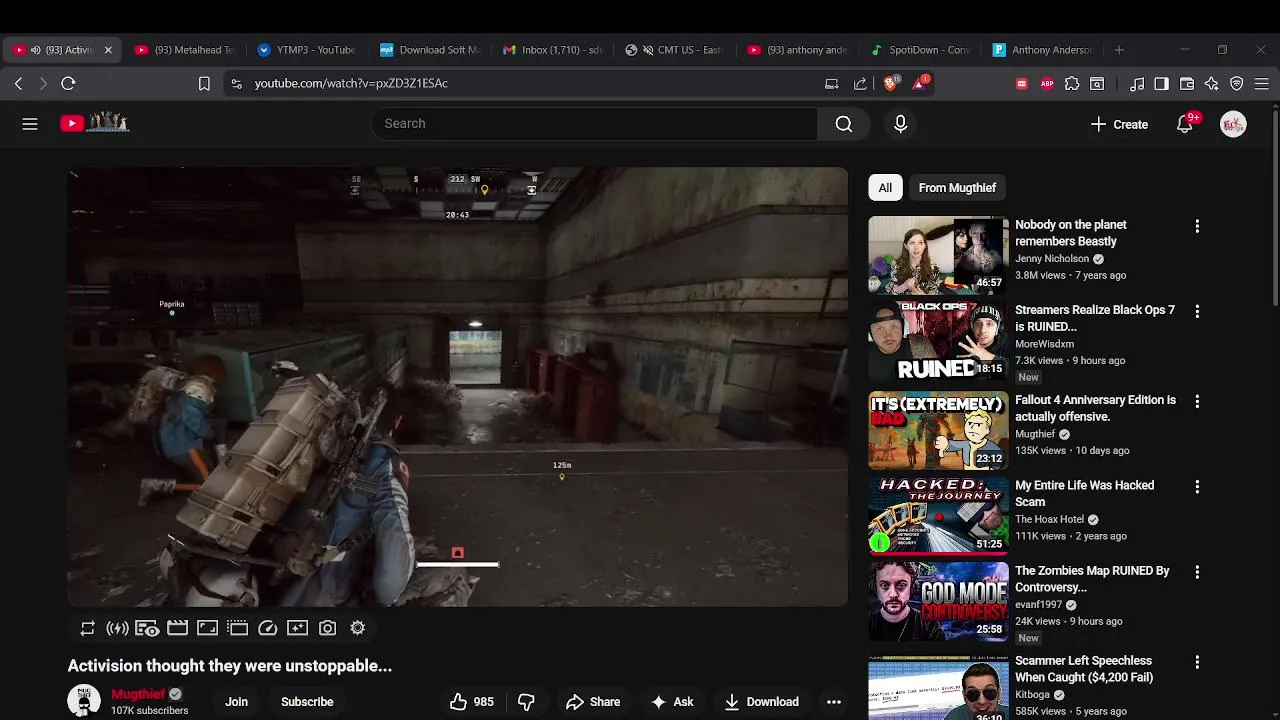Toggle browser sidebar panel icon
The image size is (1280, 720).
click(1161, 84)
